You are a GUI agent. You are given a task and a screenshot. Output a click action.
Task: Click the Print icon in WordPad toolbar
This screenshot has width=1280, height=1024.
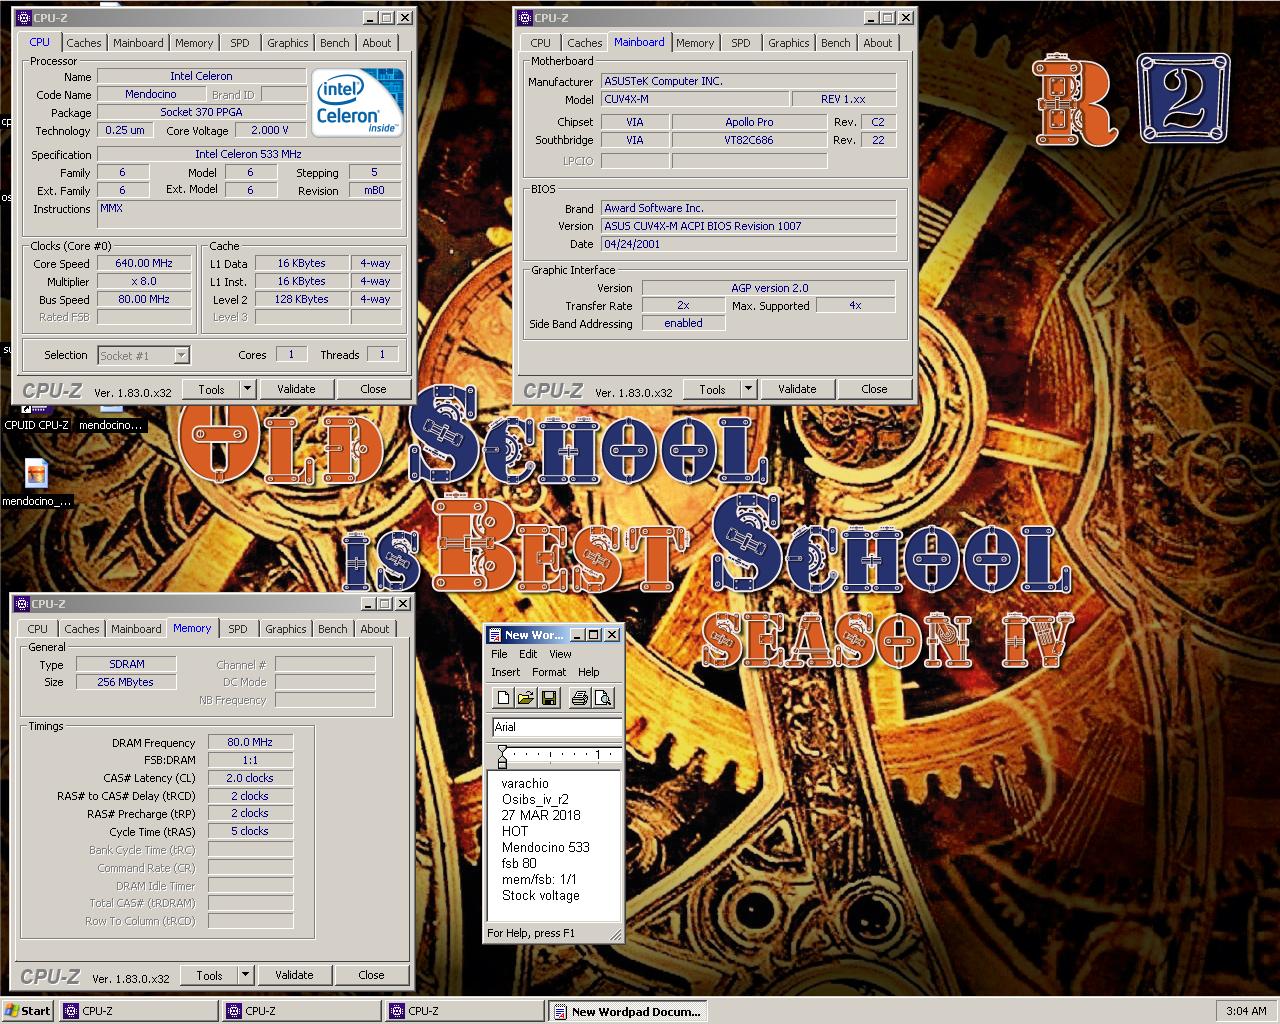579,698
